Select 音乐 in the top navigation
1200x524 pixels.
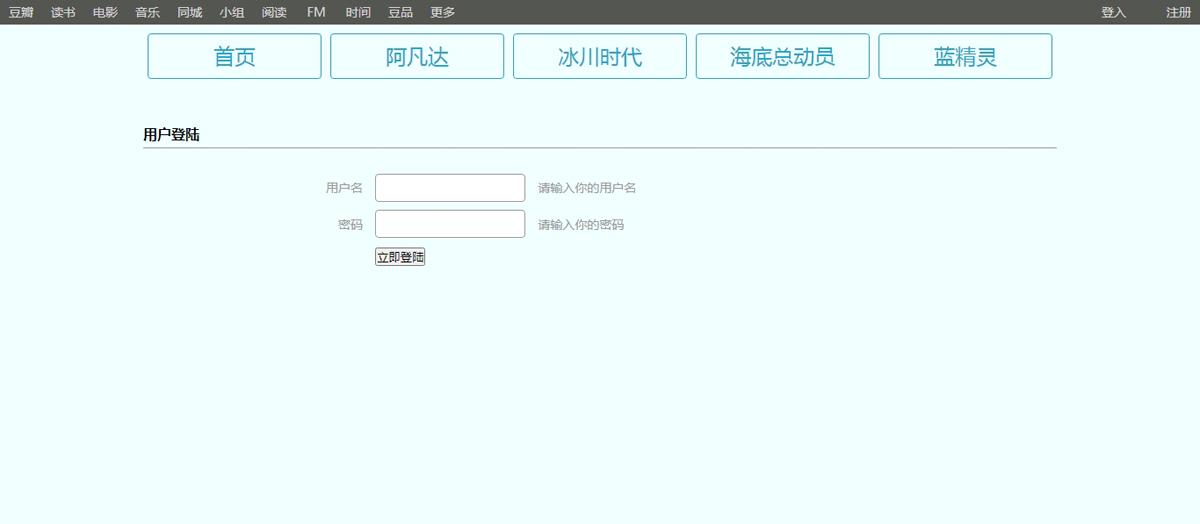(x=148, y=12)
